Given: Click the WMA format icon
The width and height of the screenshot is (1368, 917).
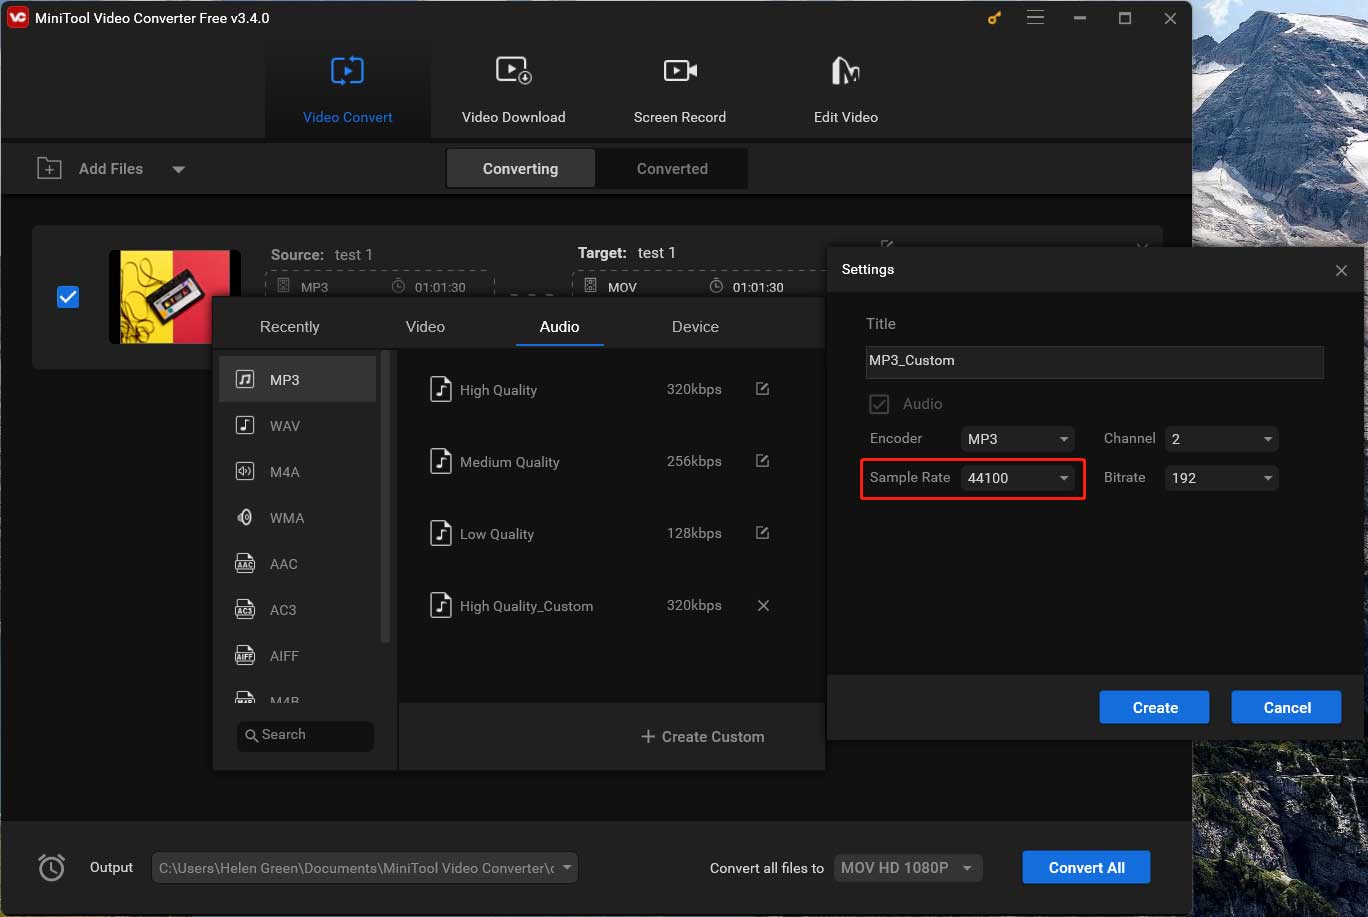Looking at the screenshot, I should [x=245, y=517].
